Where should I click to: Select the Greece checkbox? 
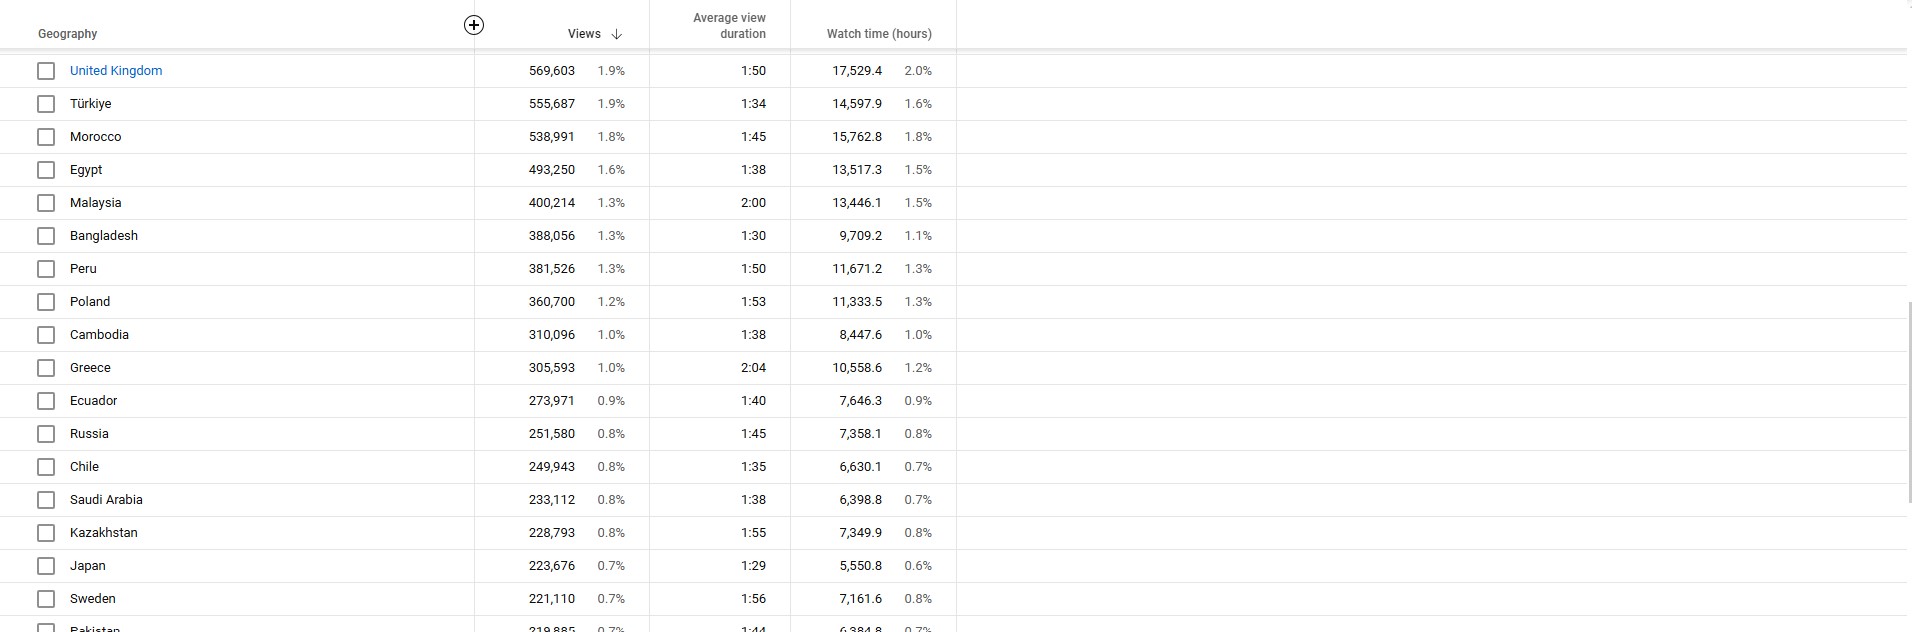point(46,368)
